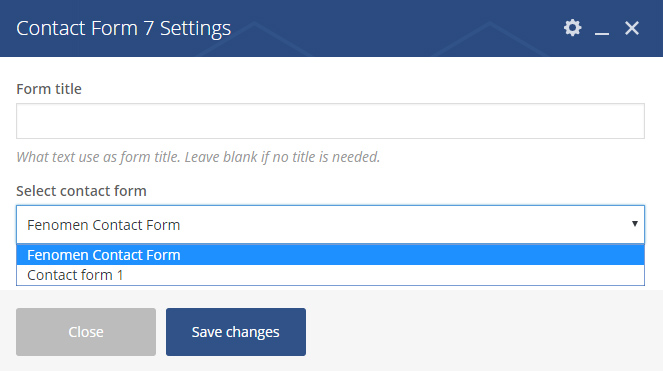663x371 pixels.
Task: Click the cog icon beside the minimize icon
Action: coord(573,28)
